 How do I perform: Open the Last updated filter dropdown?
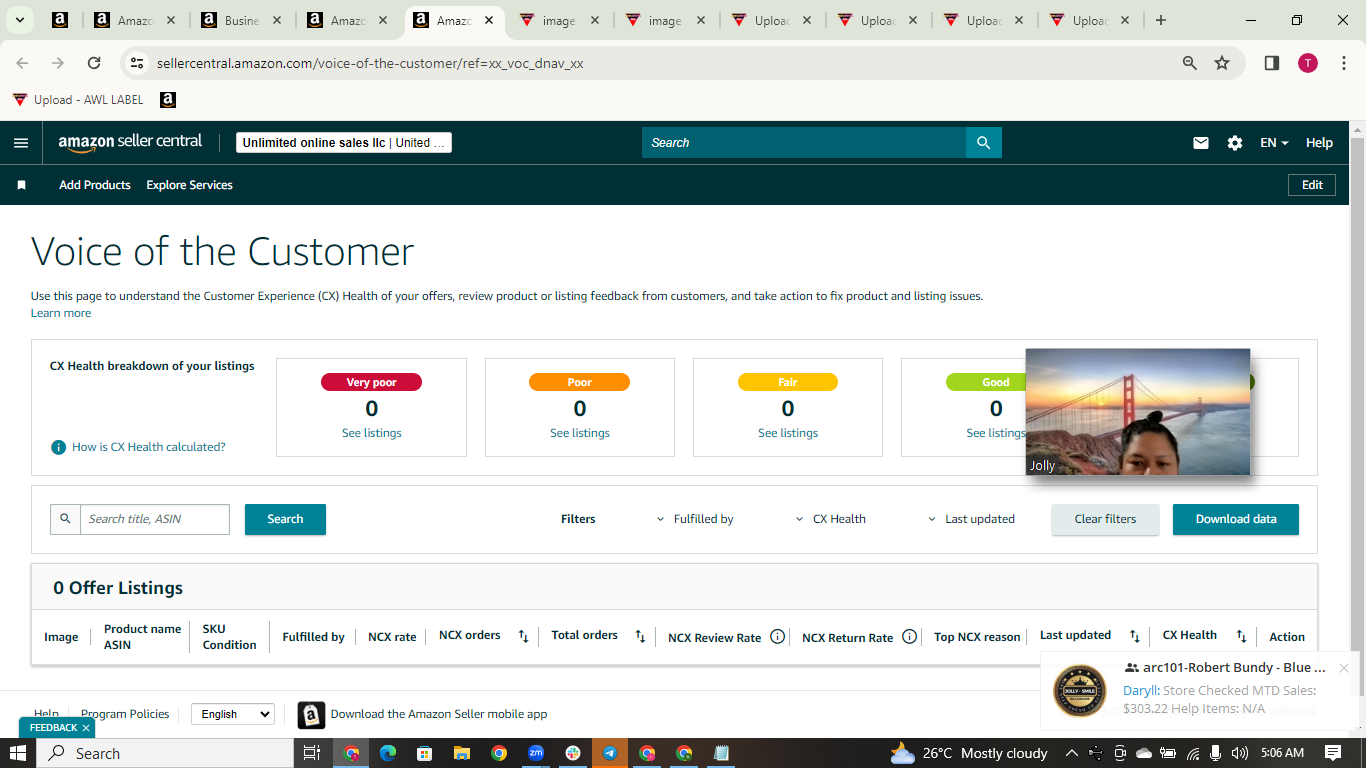coord(971,519)
